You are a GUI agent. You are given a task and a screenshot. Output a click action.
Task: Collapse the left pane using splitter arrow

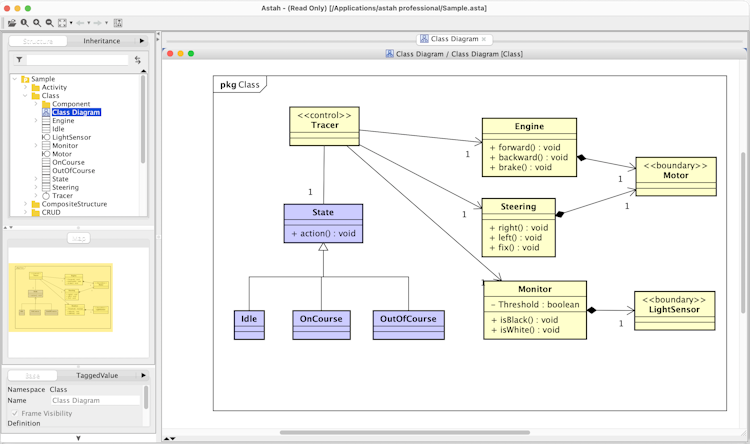[158, 33]
